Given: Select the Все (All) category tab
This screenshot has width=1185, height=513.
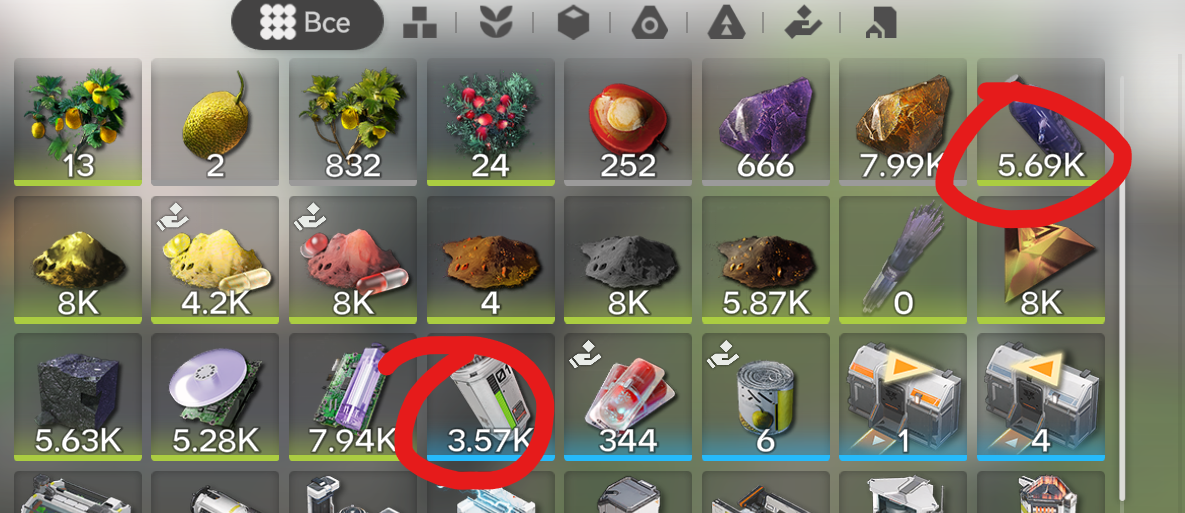Looking at the screenshot, I should (307, 23).
